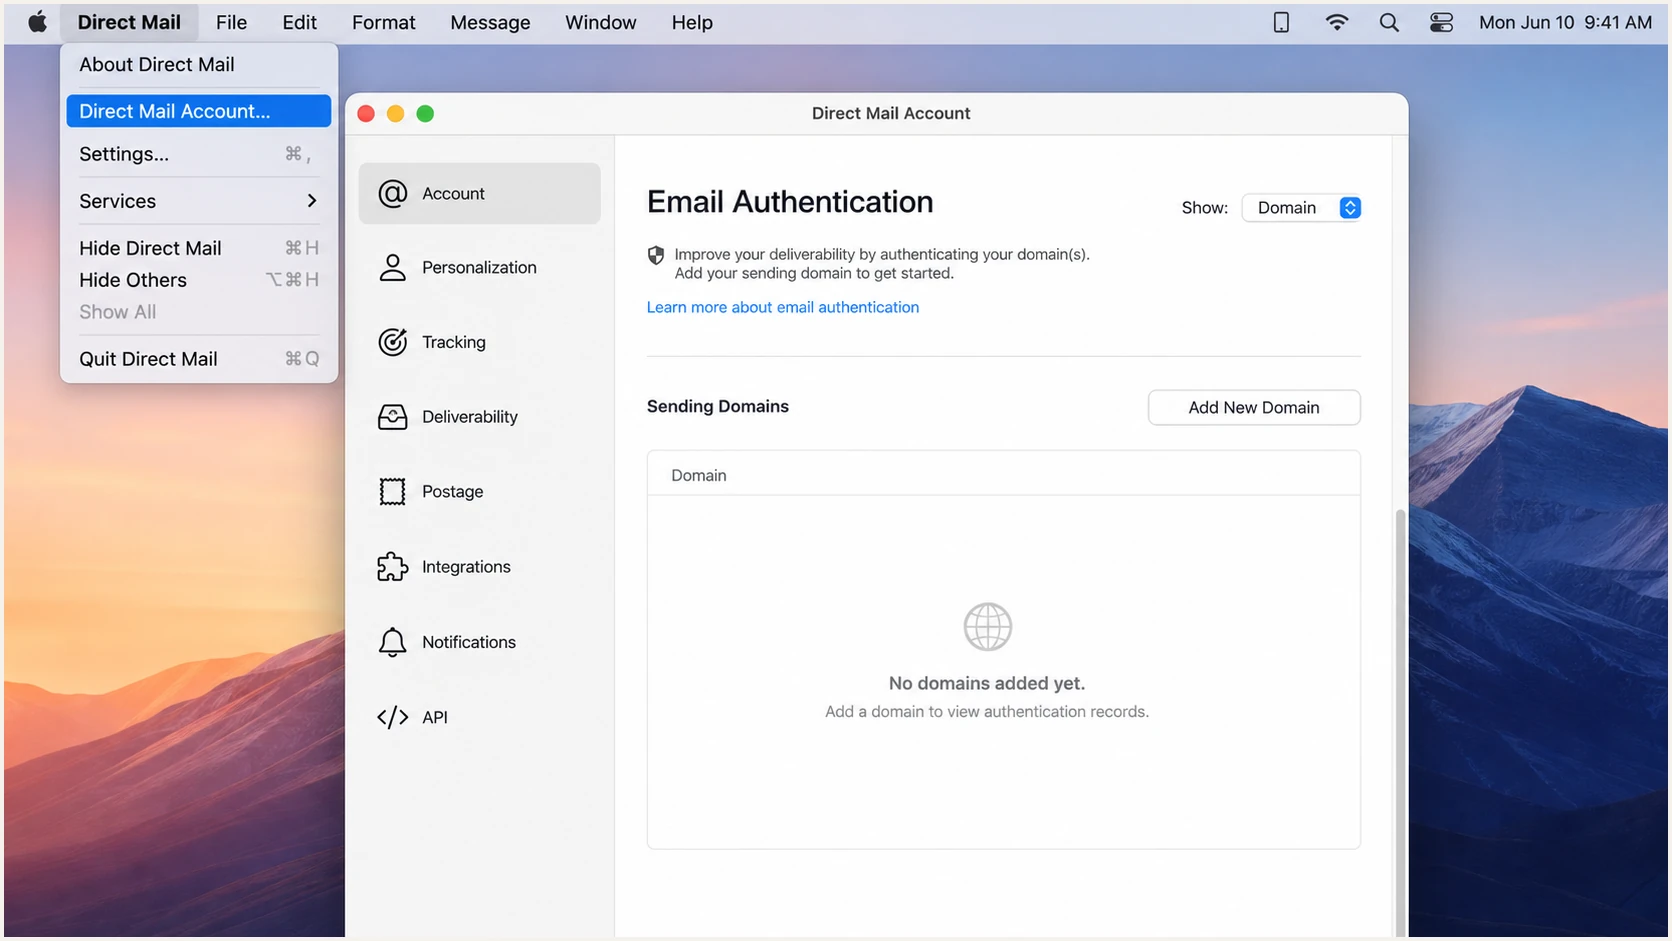Screen dimensions: 1672x941
Task: Click the date and time in menu bar
Action: (x=1565, y=22)
